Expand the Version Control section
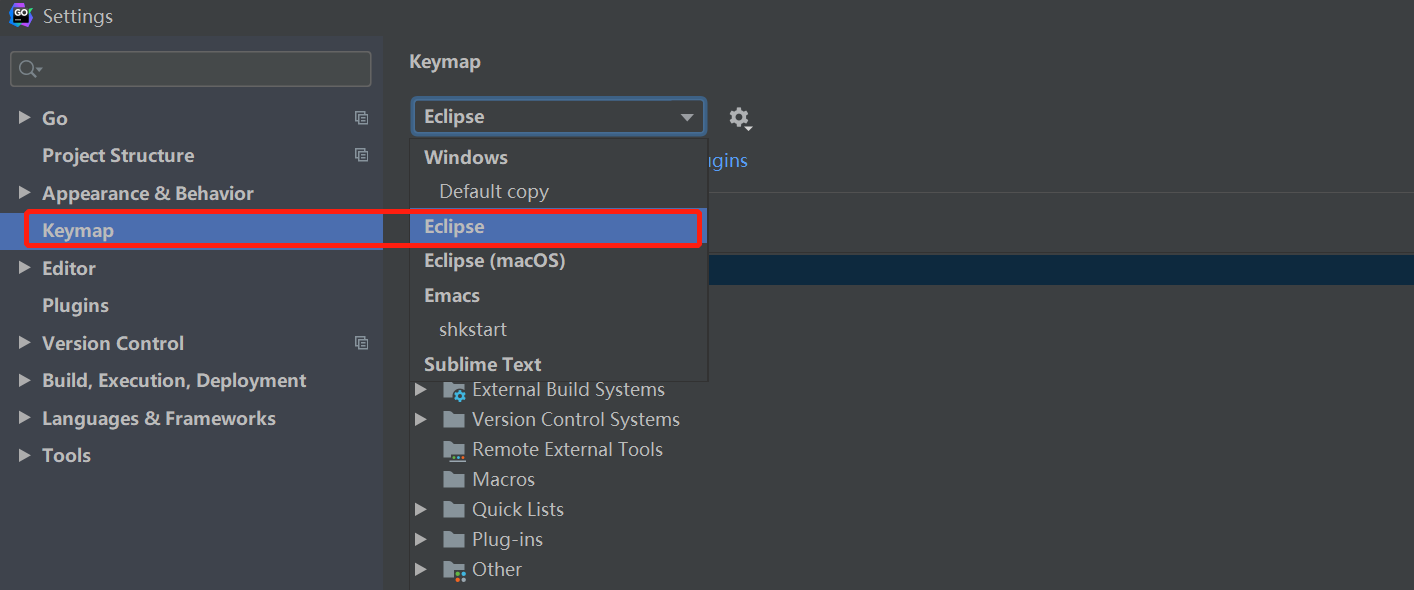This screenshot has height=590, width=1414. [24, 343]
